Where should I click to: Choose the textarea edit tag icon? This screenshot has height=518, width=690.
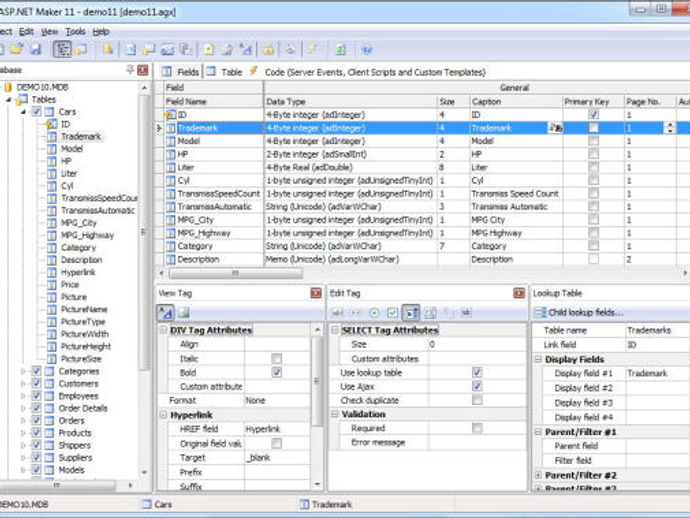tap(430, 313)
